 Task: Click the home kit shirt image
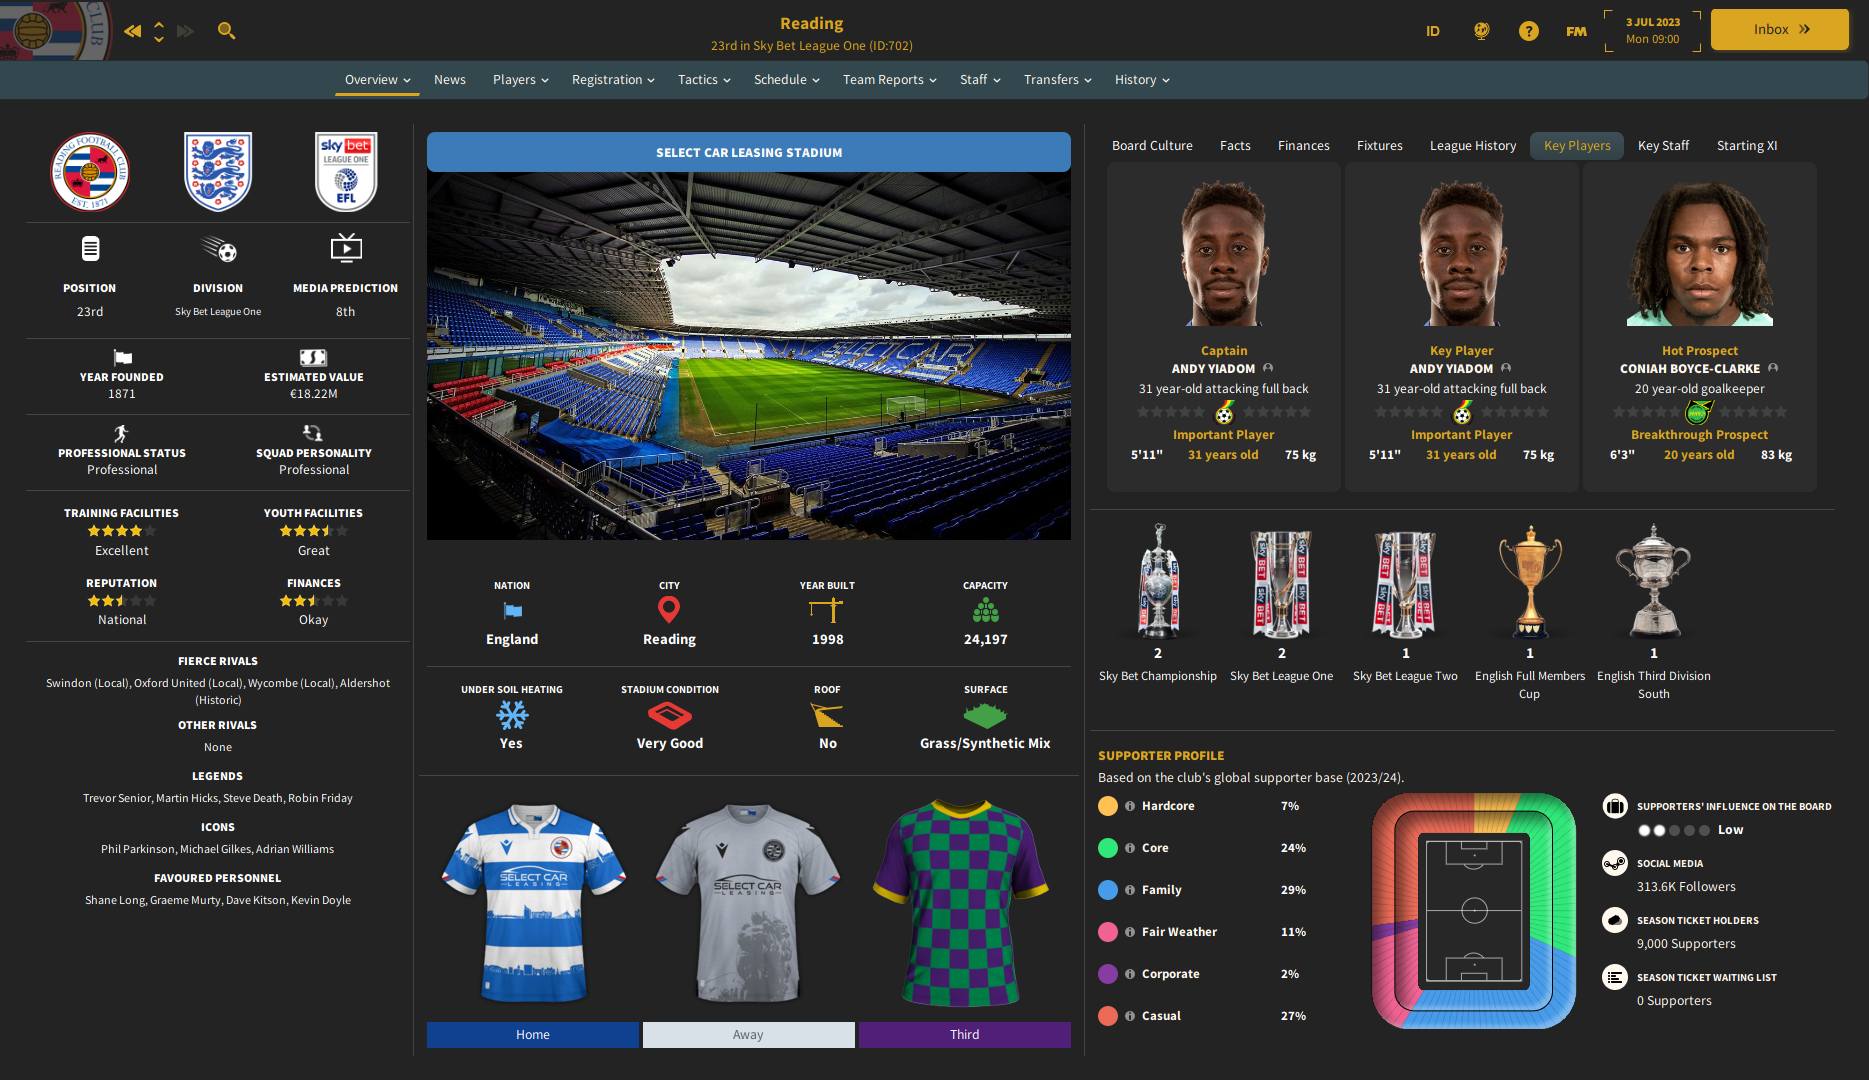pos(534,903)
